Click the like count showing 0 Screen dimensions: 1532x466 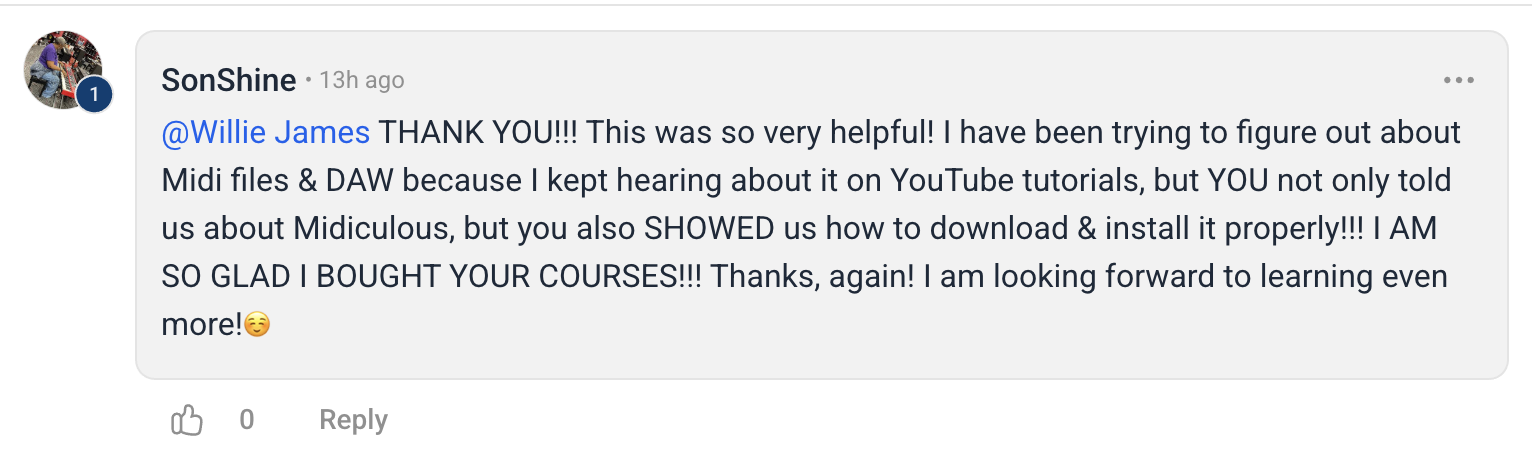click(247, 421)
